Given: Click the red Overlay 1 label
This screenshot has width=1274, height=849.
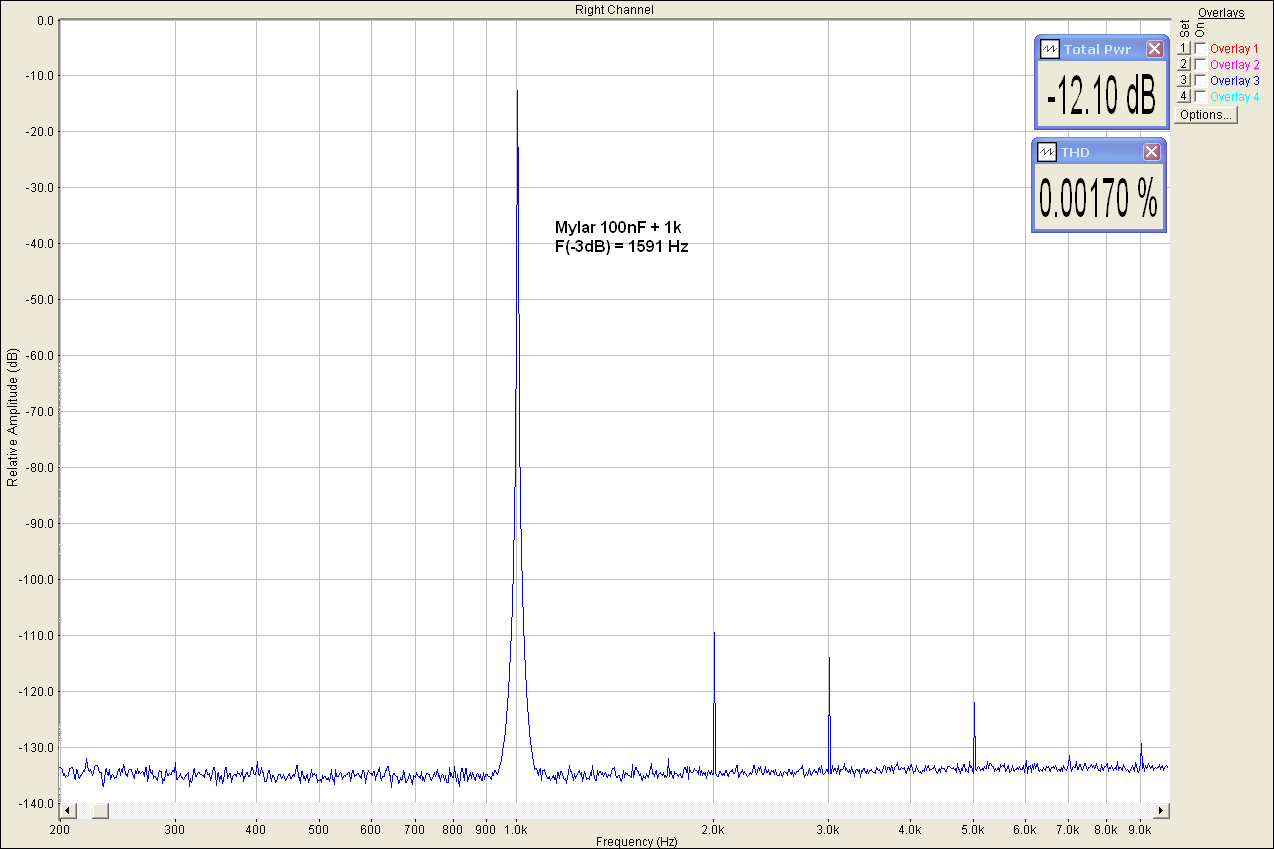Looking at the screenshot, I should point(1234,48).
